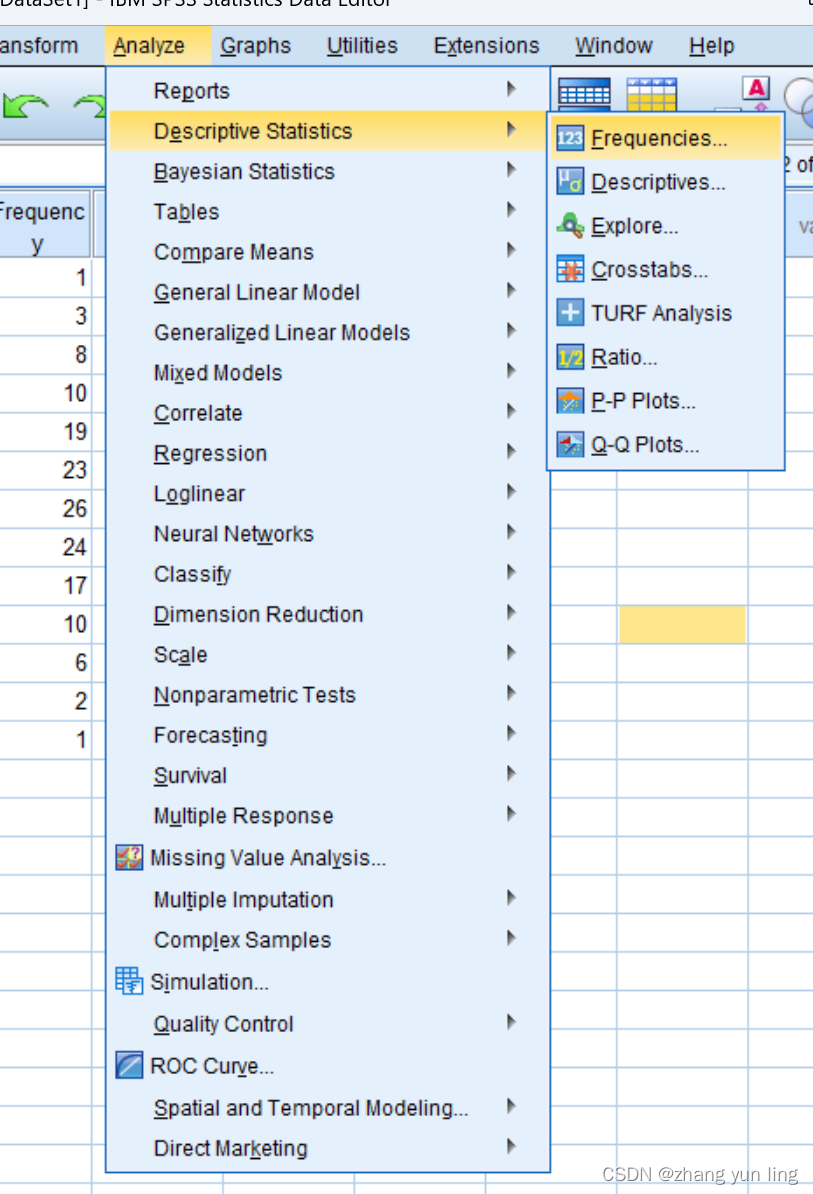Click the Frequency column header
The width and height of the screenshot is (813, 1194).
pyautogui.click(x=45, y=224)
